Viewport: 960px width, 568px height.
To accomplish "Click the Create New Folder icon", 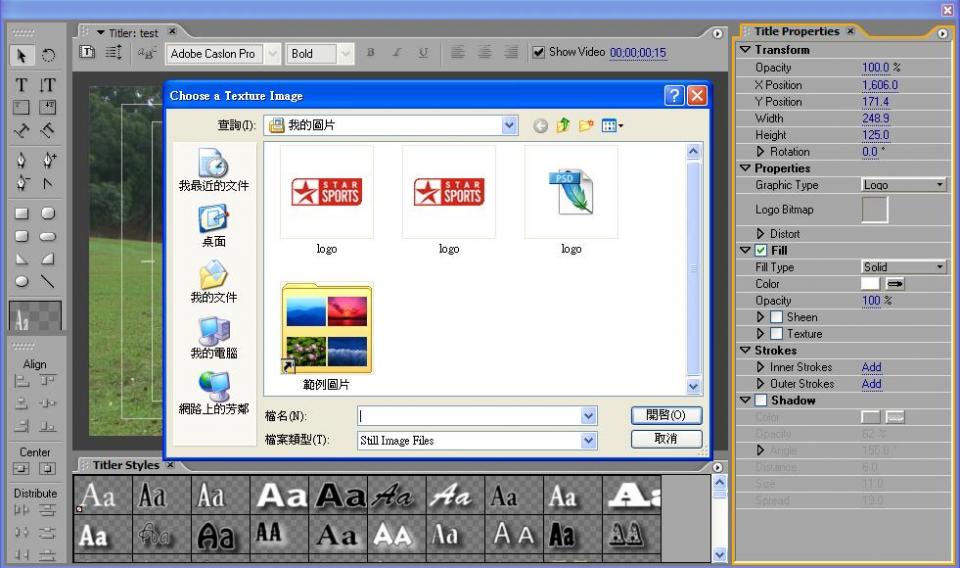I will (x=585, y=126).
